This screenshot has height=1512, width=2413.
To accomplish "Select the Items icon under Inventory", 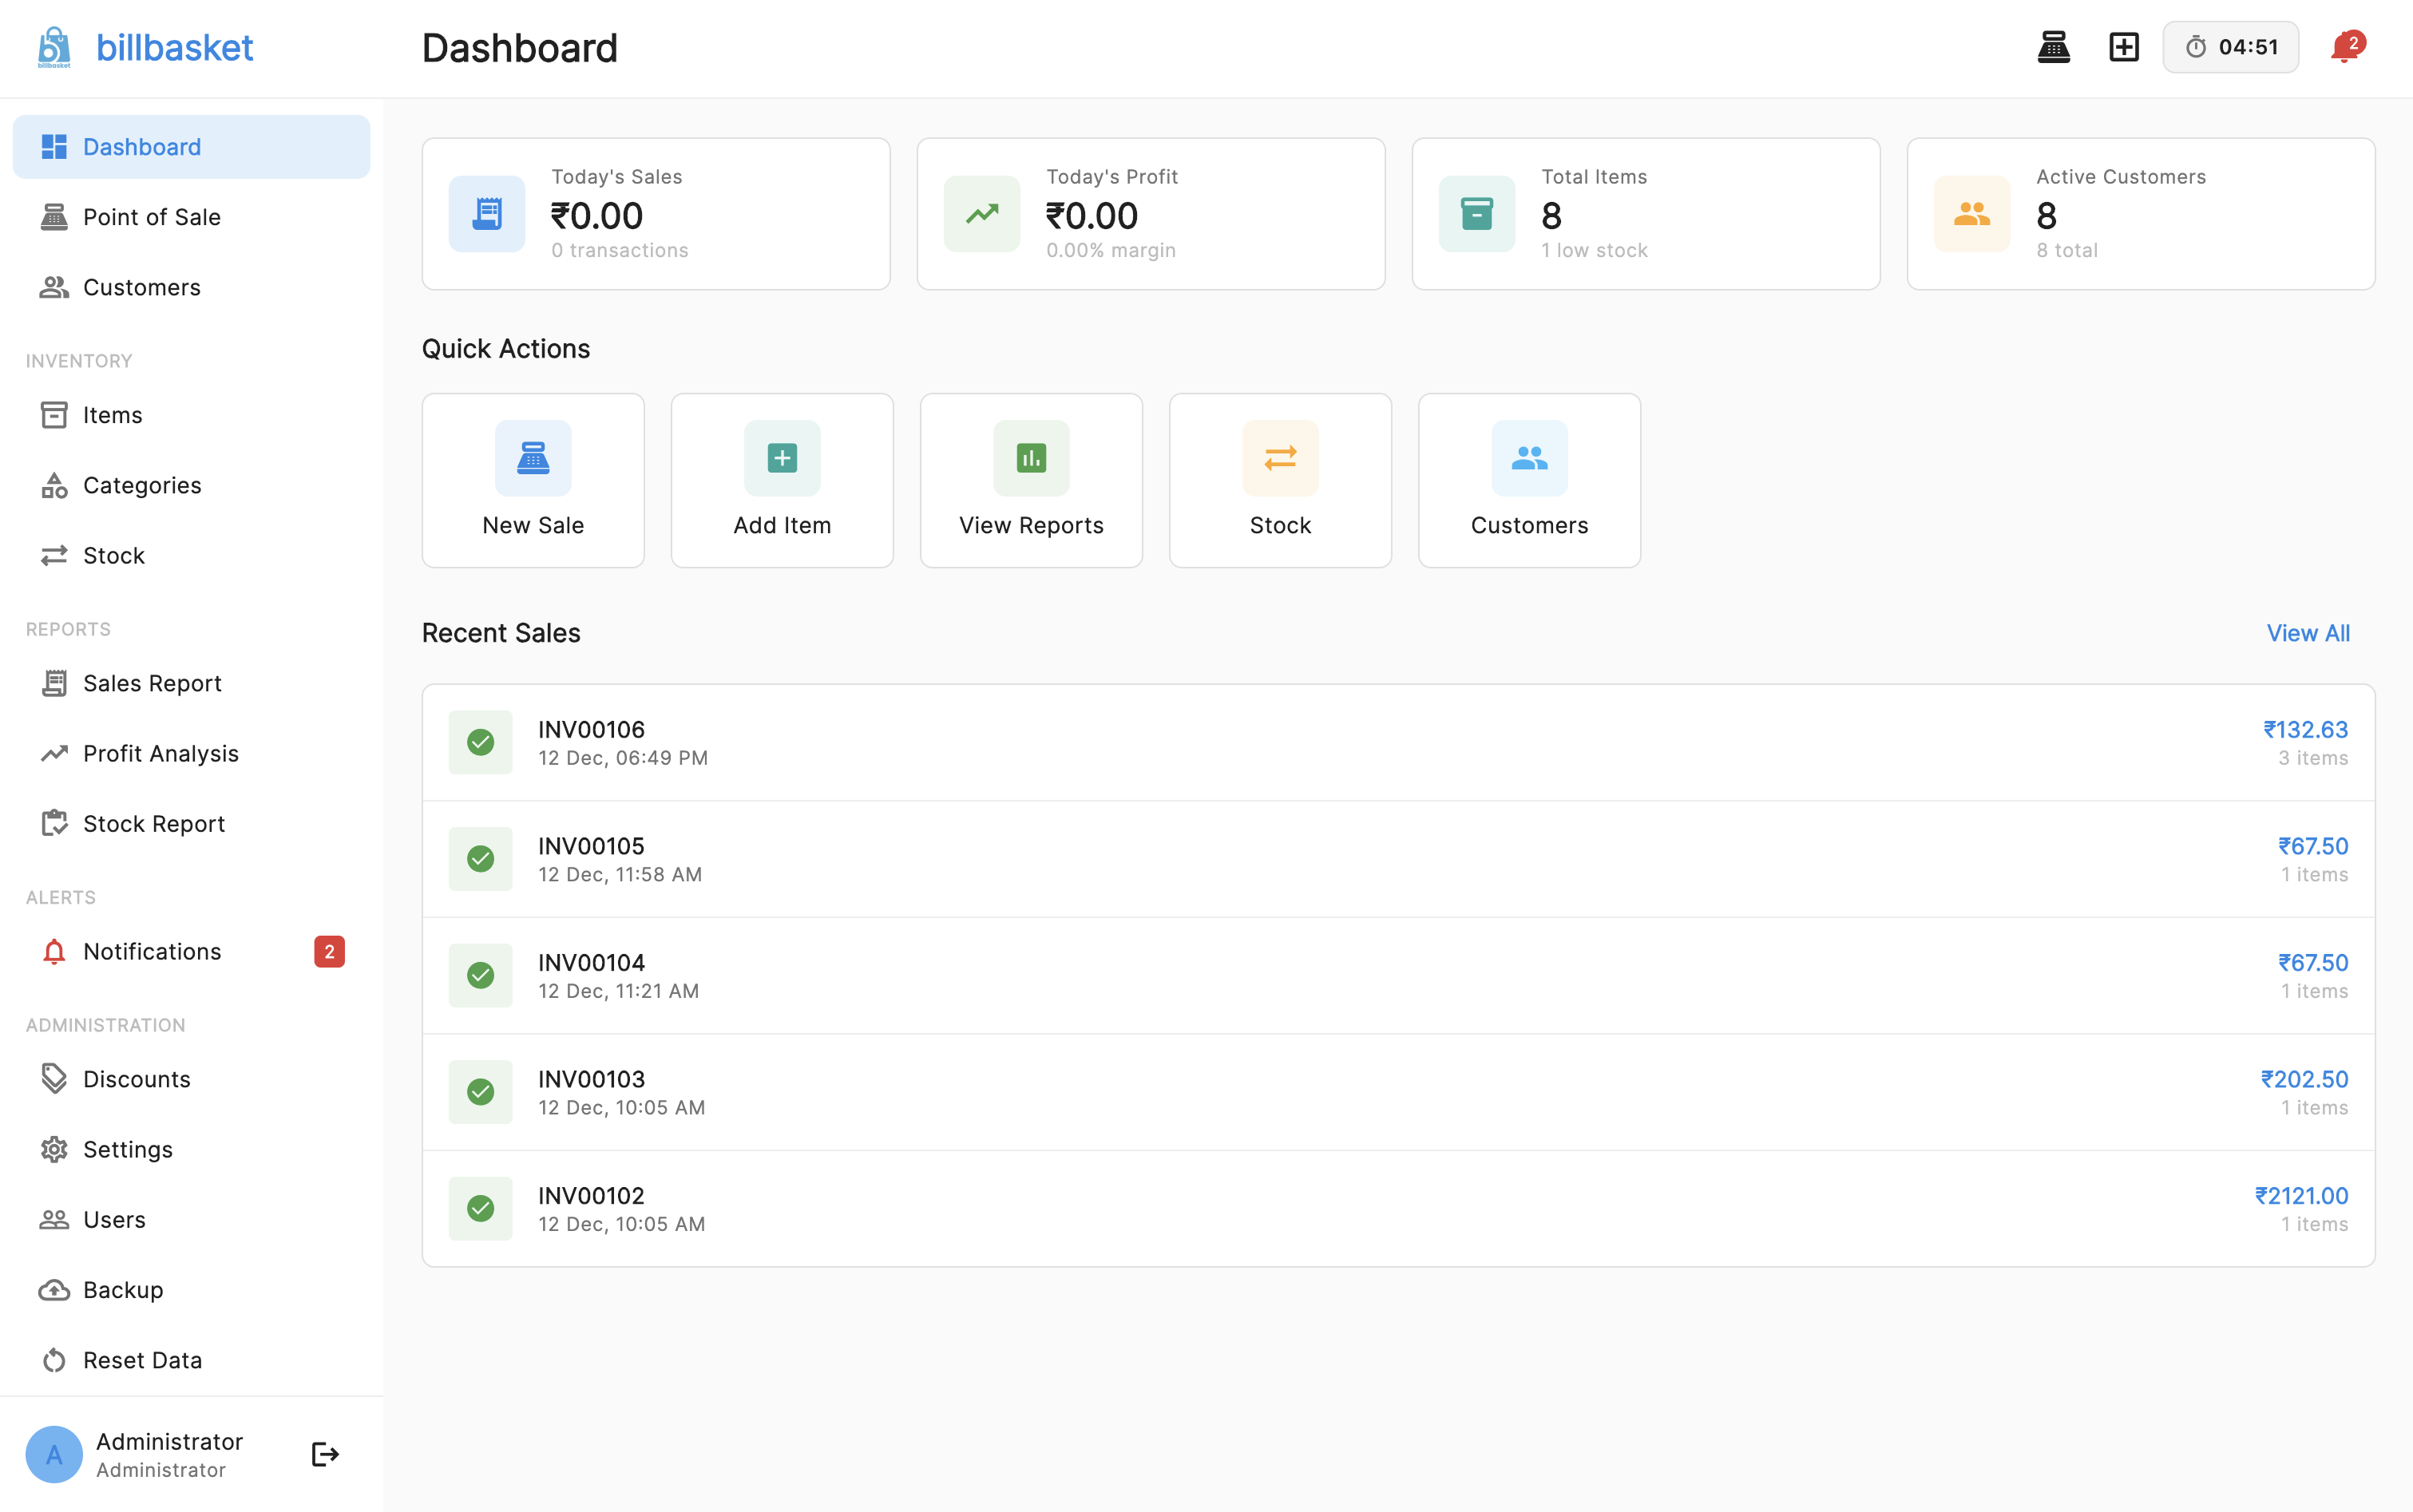I will coord(54,414).
